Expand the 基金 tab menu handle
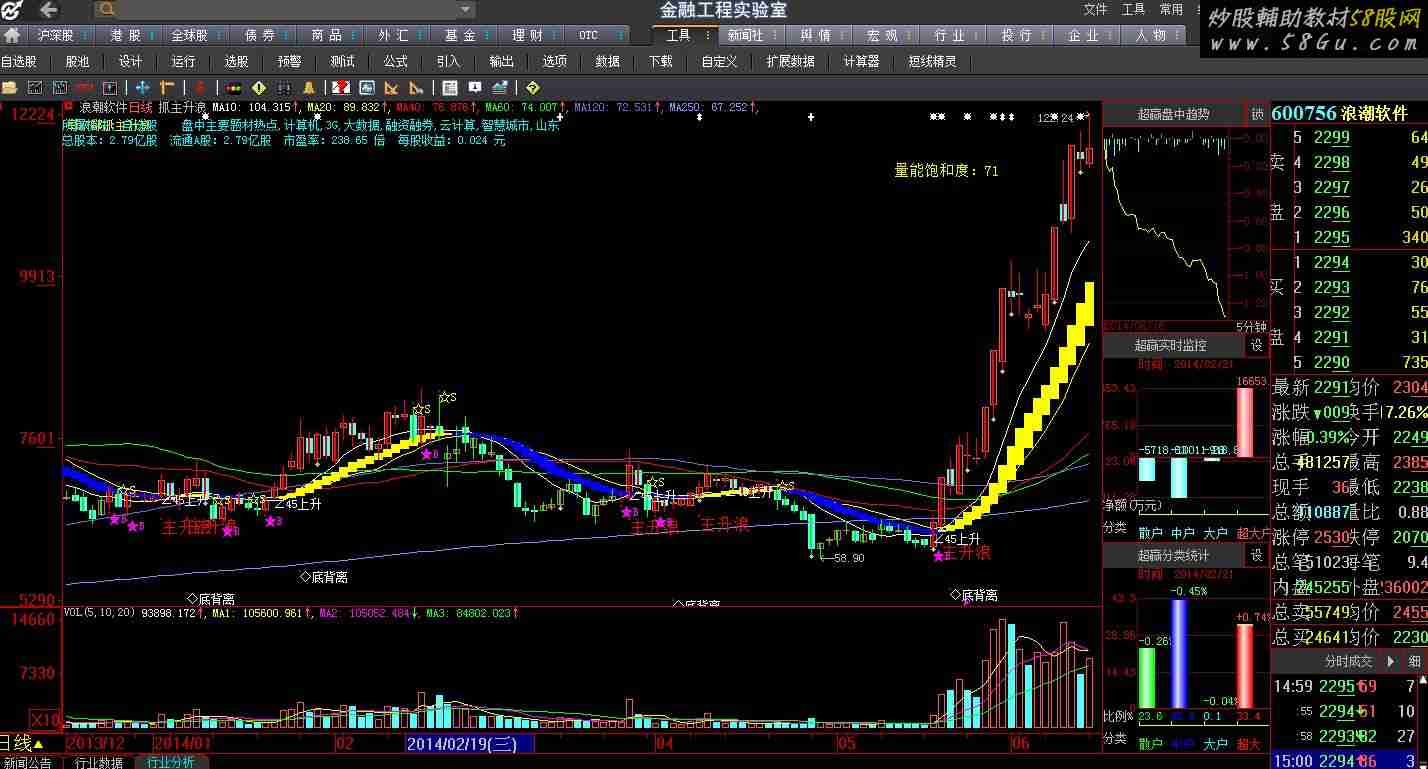The height and width of the screenshot is (769, 1428). [487, 35]
